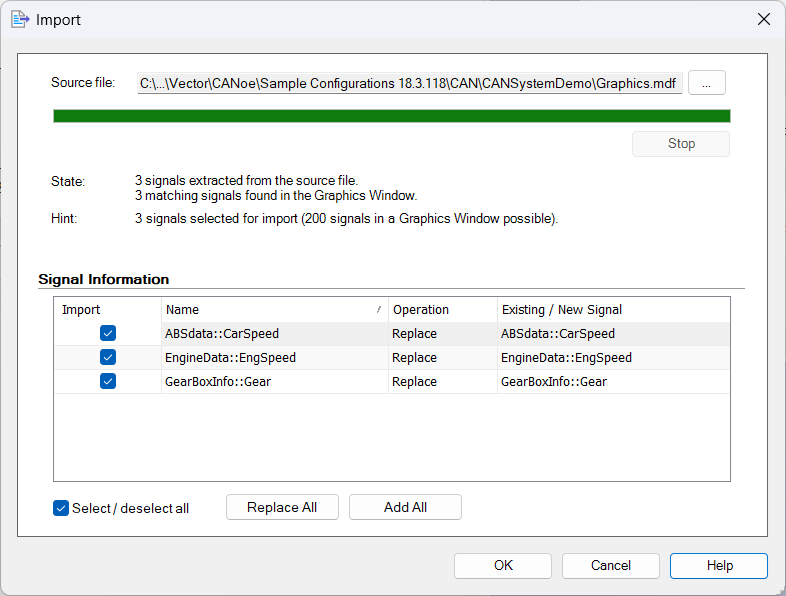Image resolution: width=786 pixels, height=596 pixels.
Task: Click existing signal cell GearBoxInfo::Gear
Action: coord(614,382)
